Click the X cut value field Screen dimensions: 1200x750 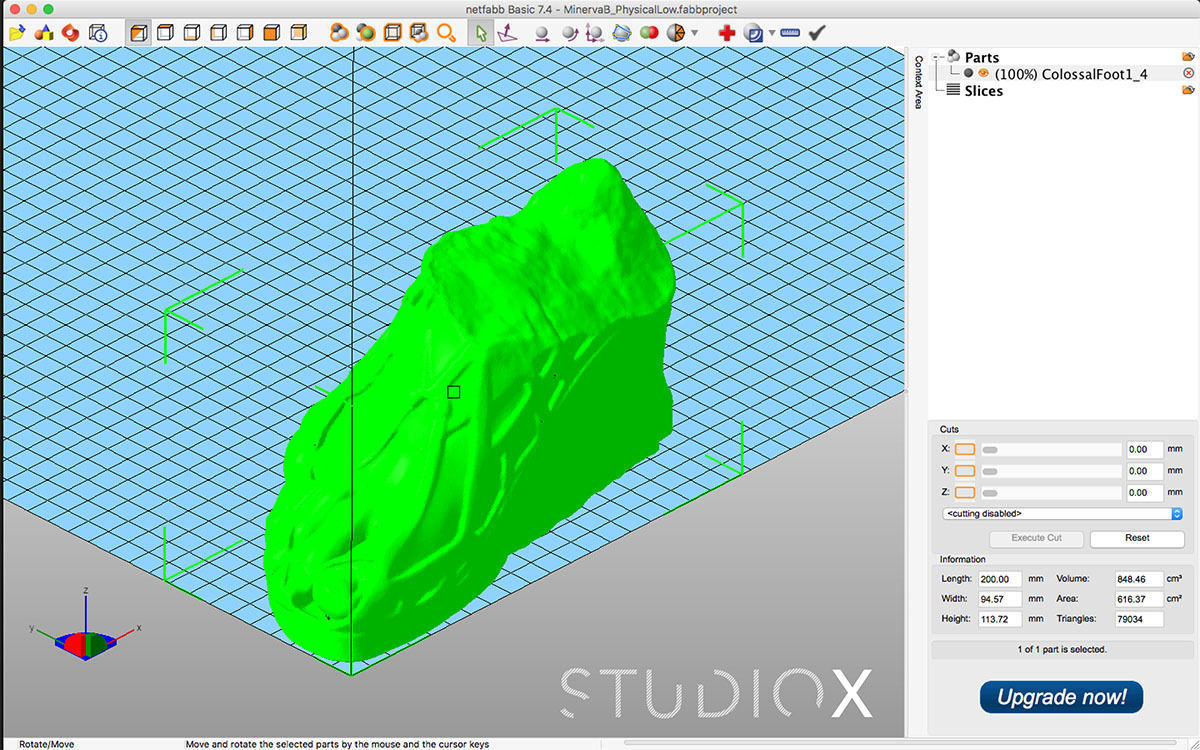click(1145, 450)
